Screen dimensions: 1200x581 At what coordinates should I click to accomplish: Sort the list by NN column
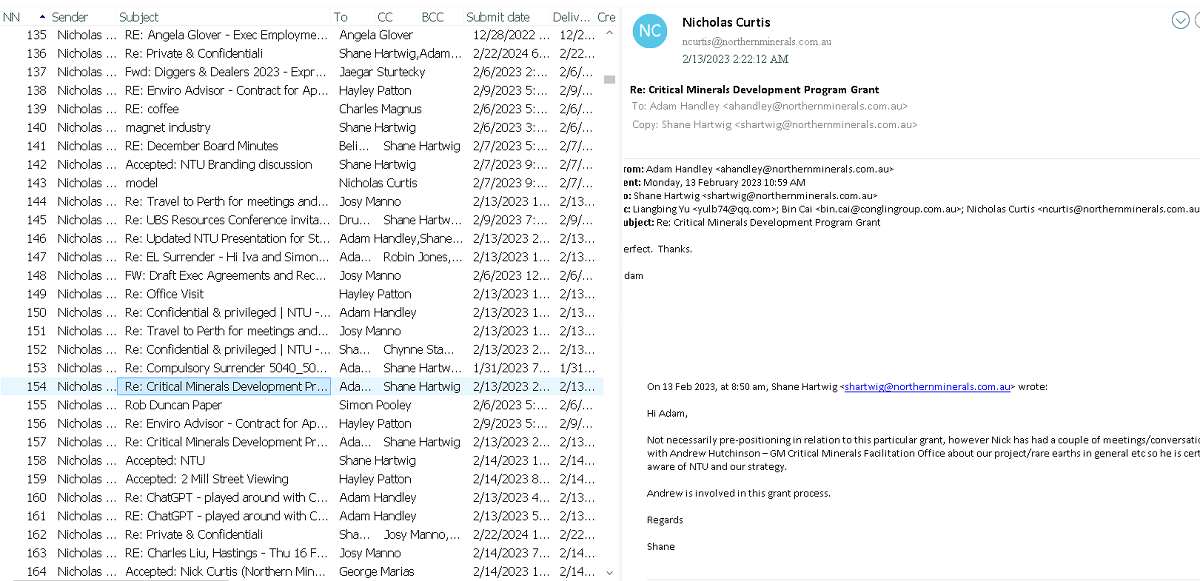[x=12, y=17]
